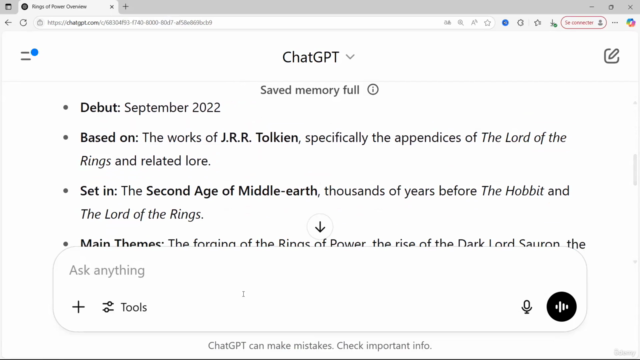The height and width of the screenshot is (360, 640).
Task: Open browser settings and more menu
Action: (x=615, y=22)
